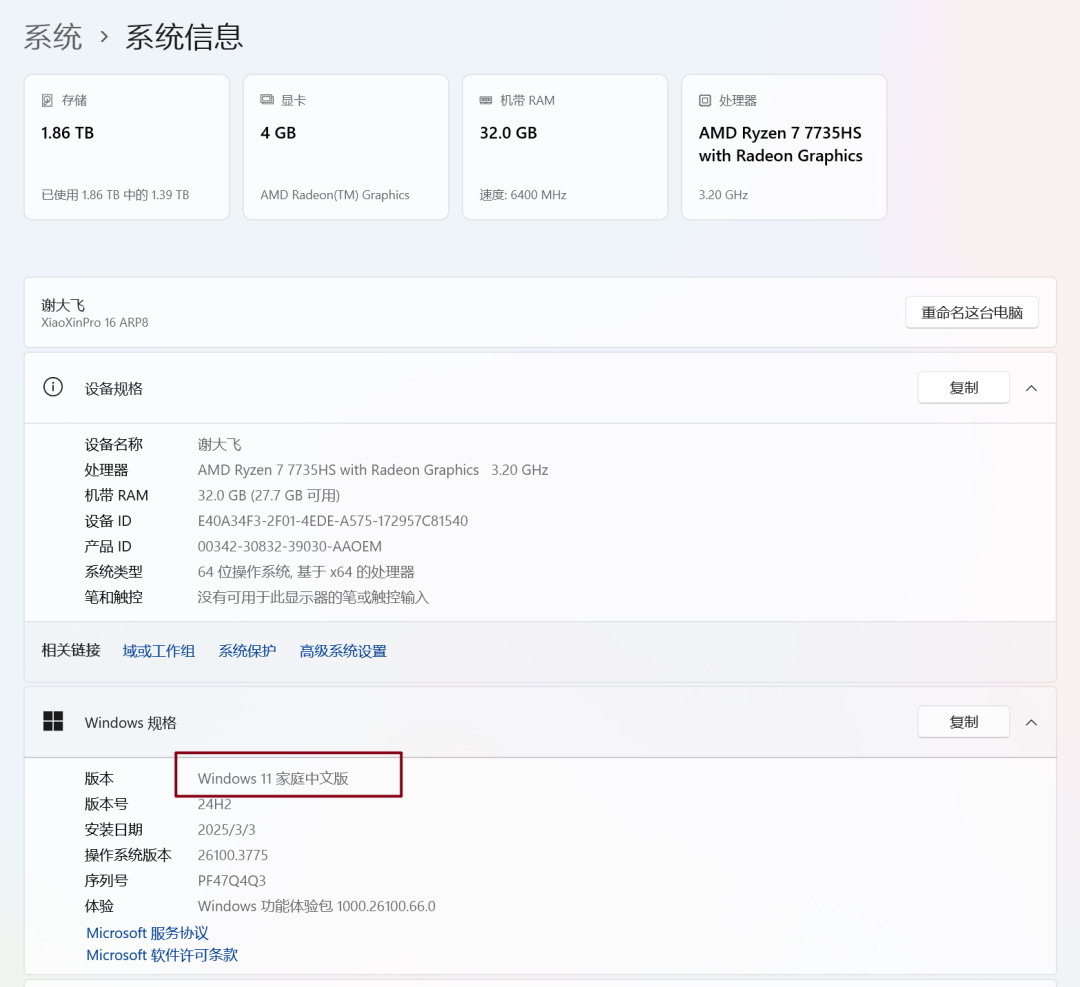
Task: Open Microsoft 服务协议 link
Action: pyautogui.click(x=147, y=933)
